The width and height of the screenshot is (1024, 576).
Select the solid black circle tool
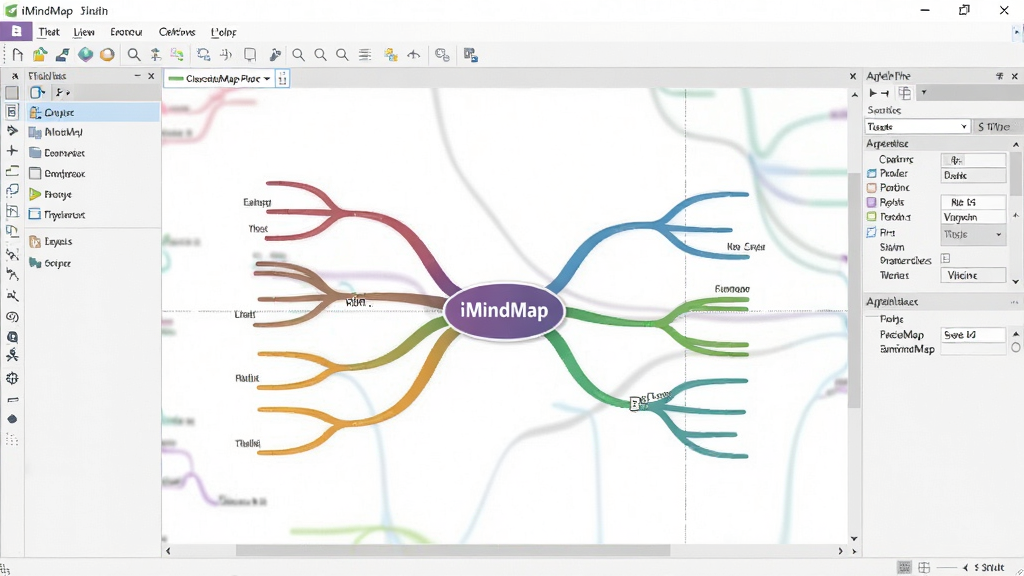[x=12, y=419]
